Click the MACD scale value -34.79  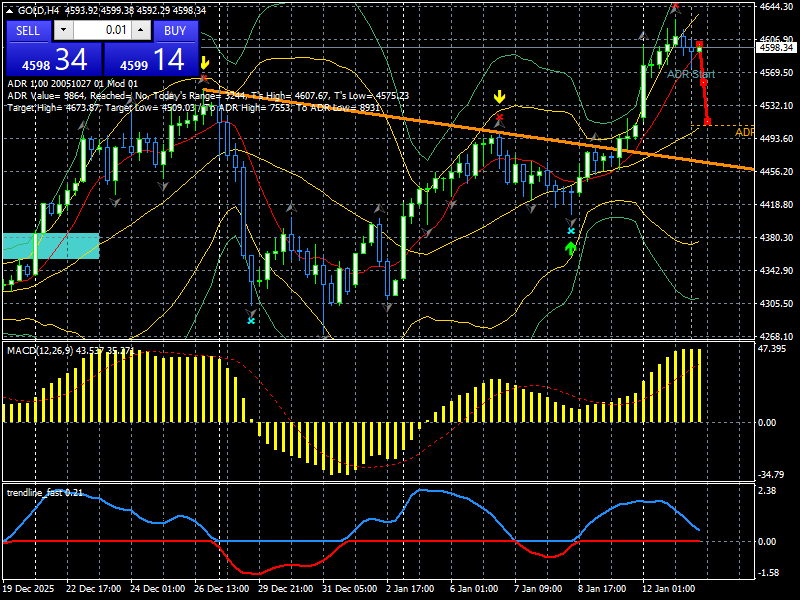point(771,474)
